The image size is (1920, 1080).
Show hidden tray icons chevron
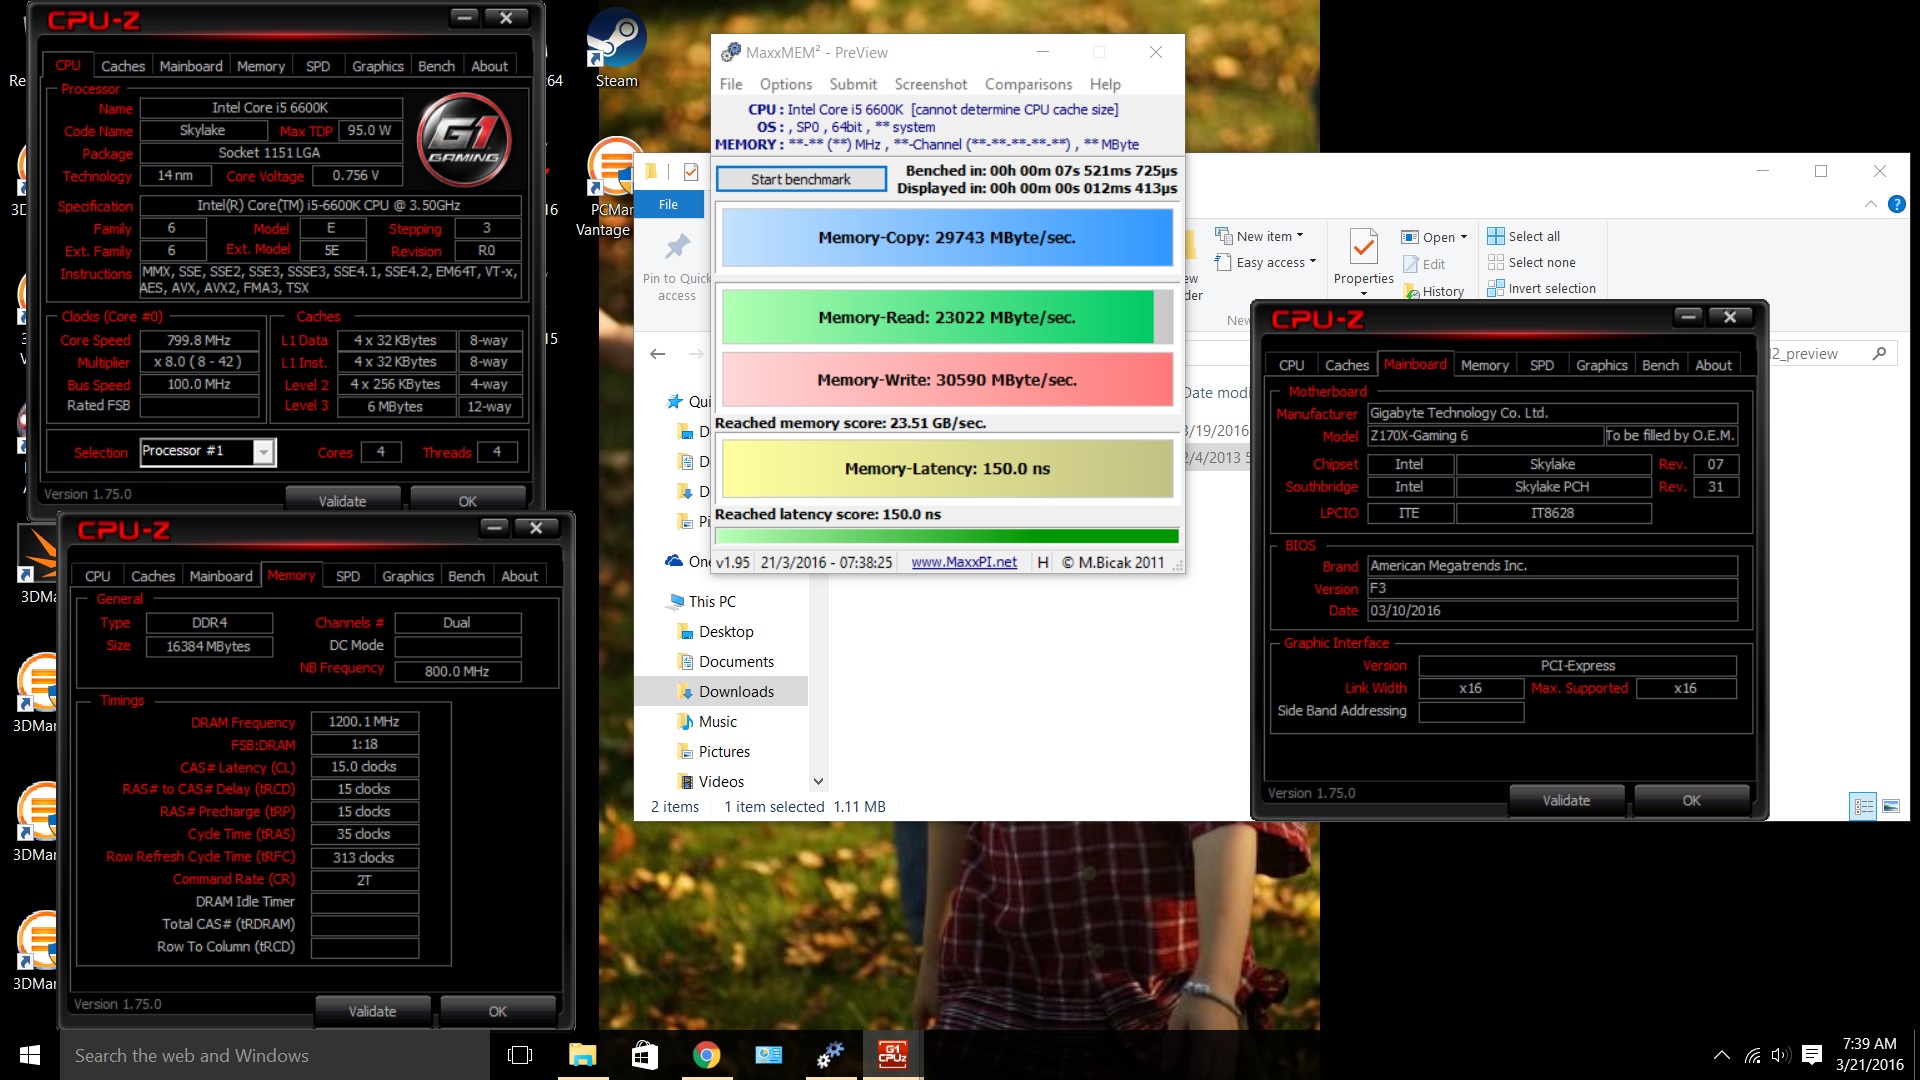(1721, 1055)
